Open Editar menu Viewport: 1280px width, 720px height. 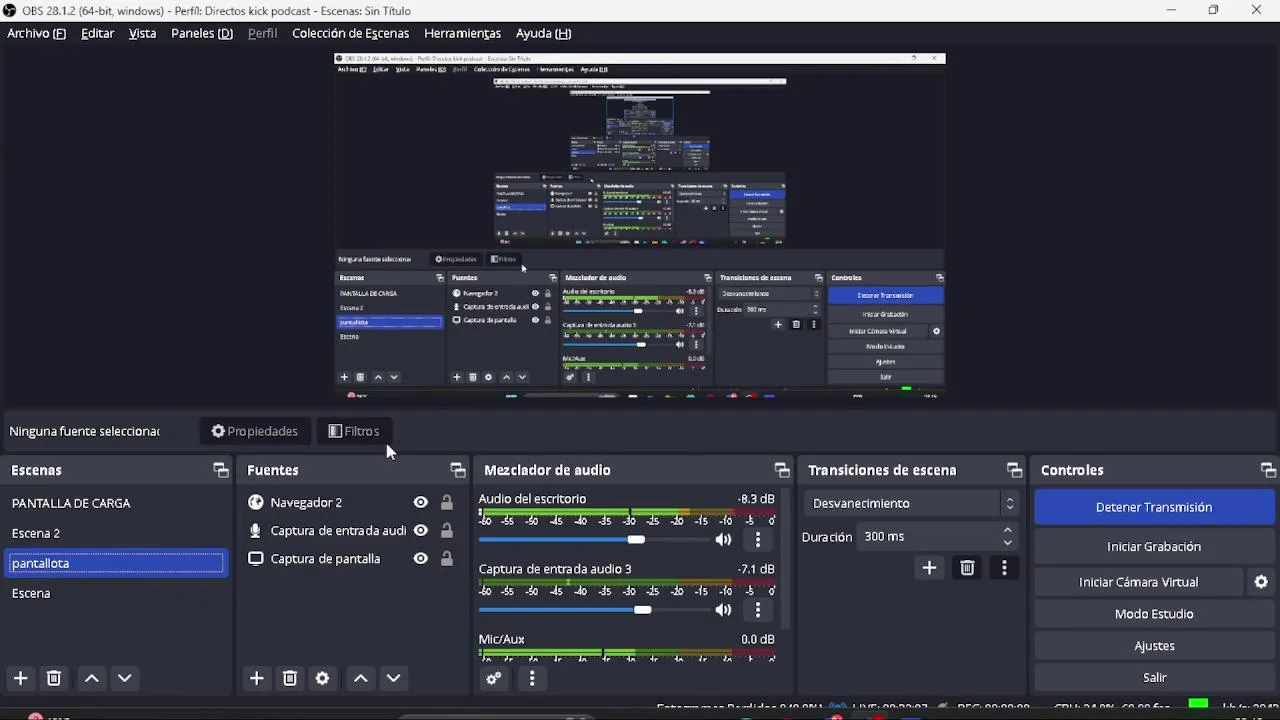coord(97,33)
